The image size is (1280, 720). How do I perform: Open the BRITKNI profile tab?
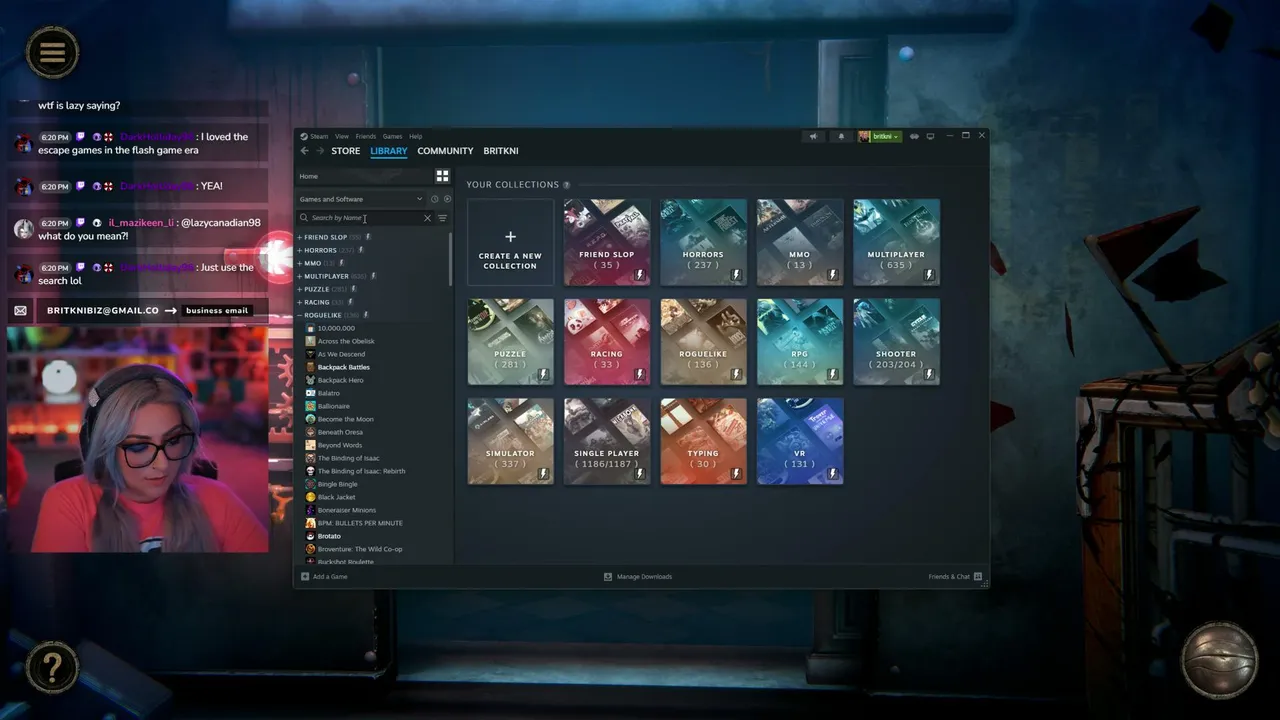tap(501, 151)
